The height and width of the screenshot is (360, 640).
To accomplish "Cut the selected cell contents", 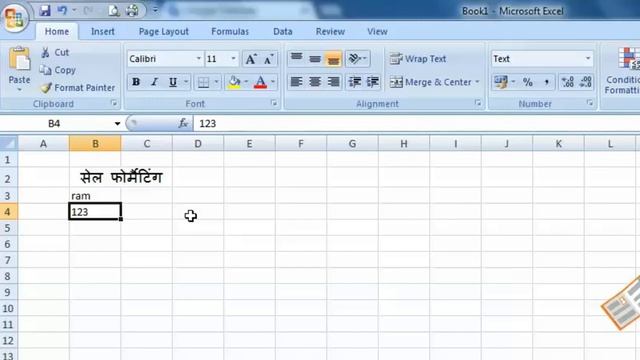I will 55,52.
